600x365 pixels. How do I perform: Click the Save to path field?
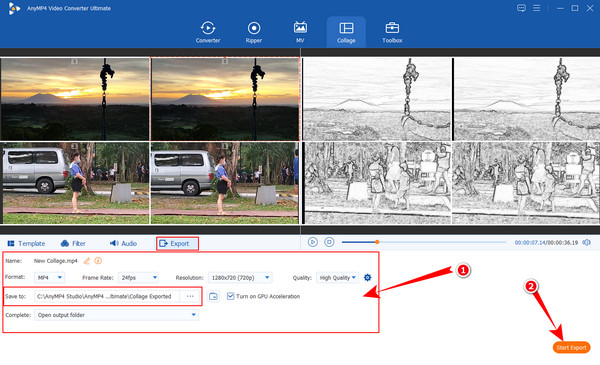click(107, 297)
